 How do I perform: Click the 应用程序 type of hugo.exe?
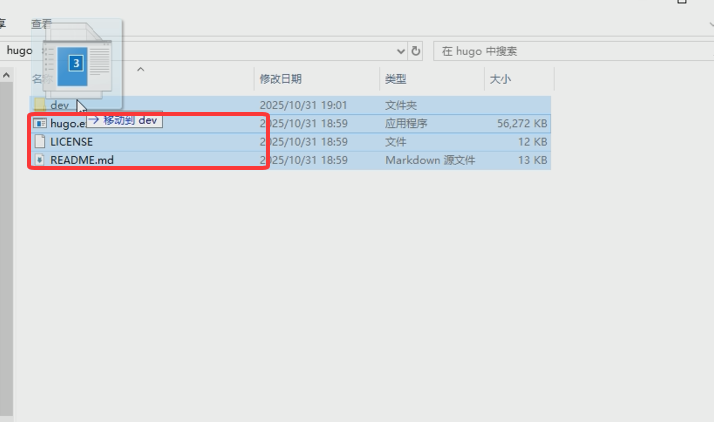(x=406, y=124)
